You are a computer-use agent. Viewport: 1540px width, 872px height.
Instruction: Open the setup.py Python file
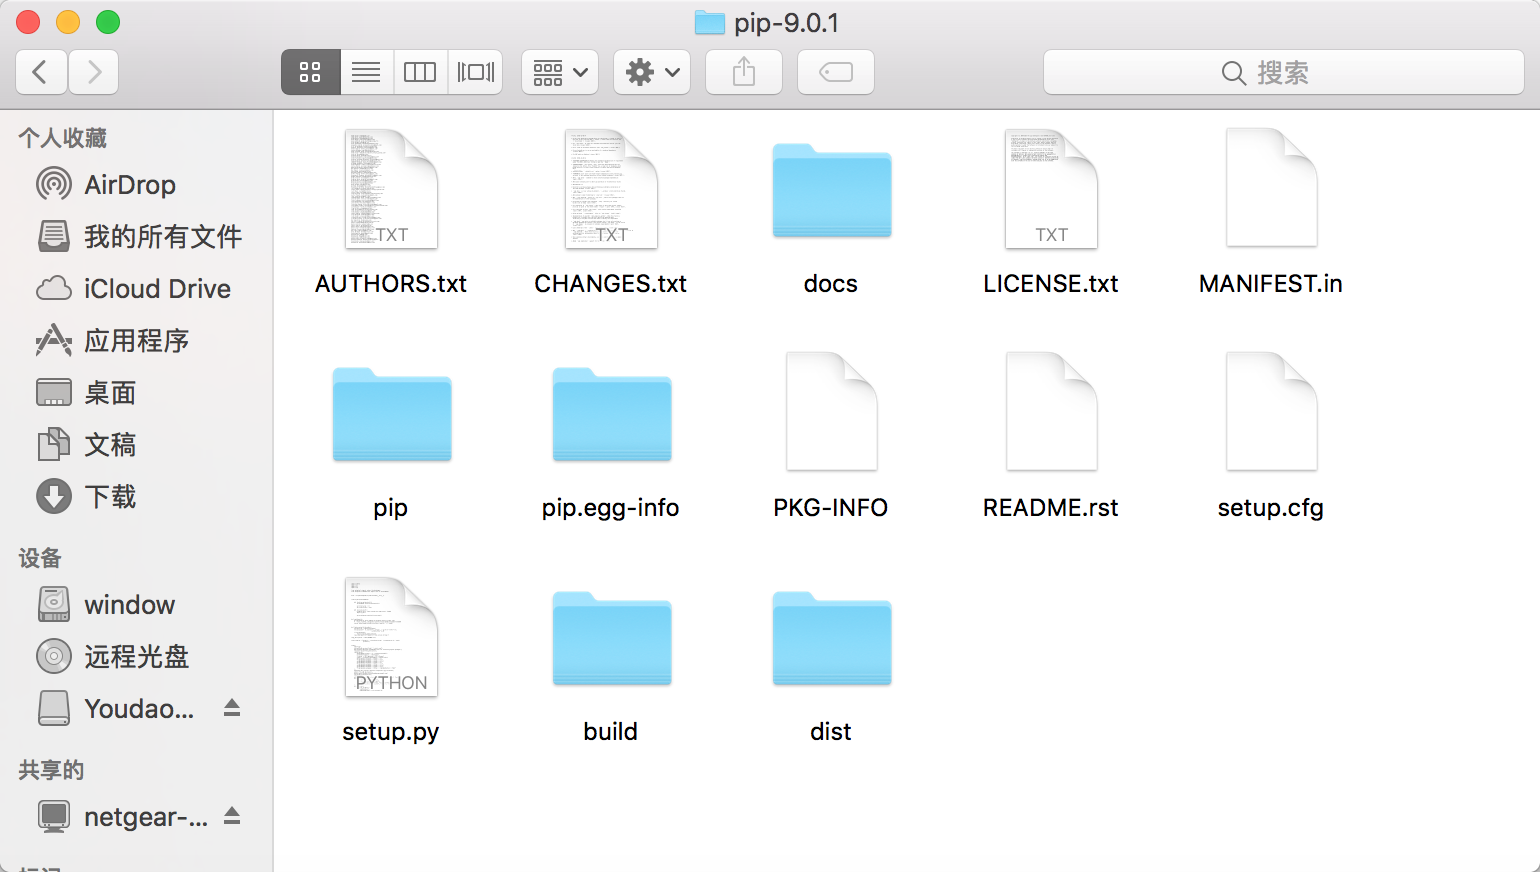click(x=391, y=638)
